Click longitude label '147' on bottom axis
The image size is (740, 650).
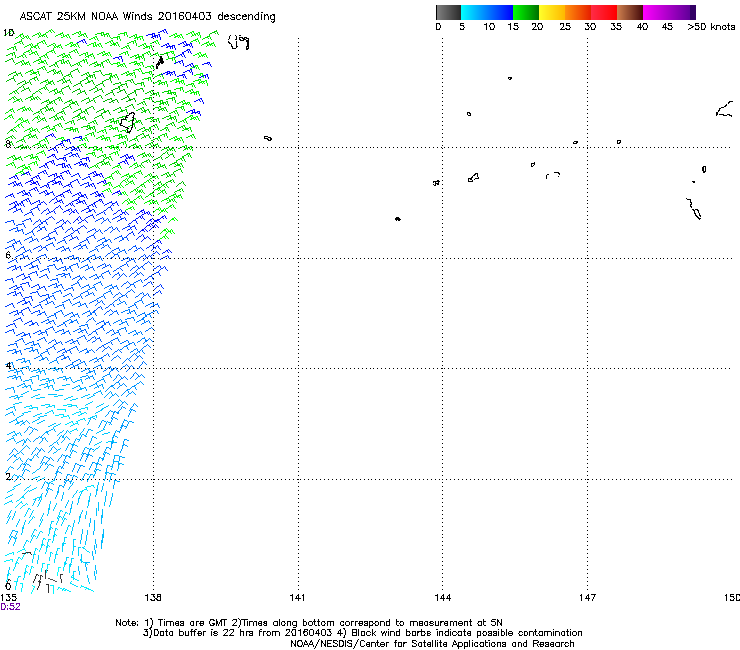click(x=588, y=598)
